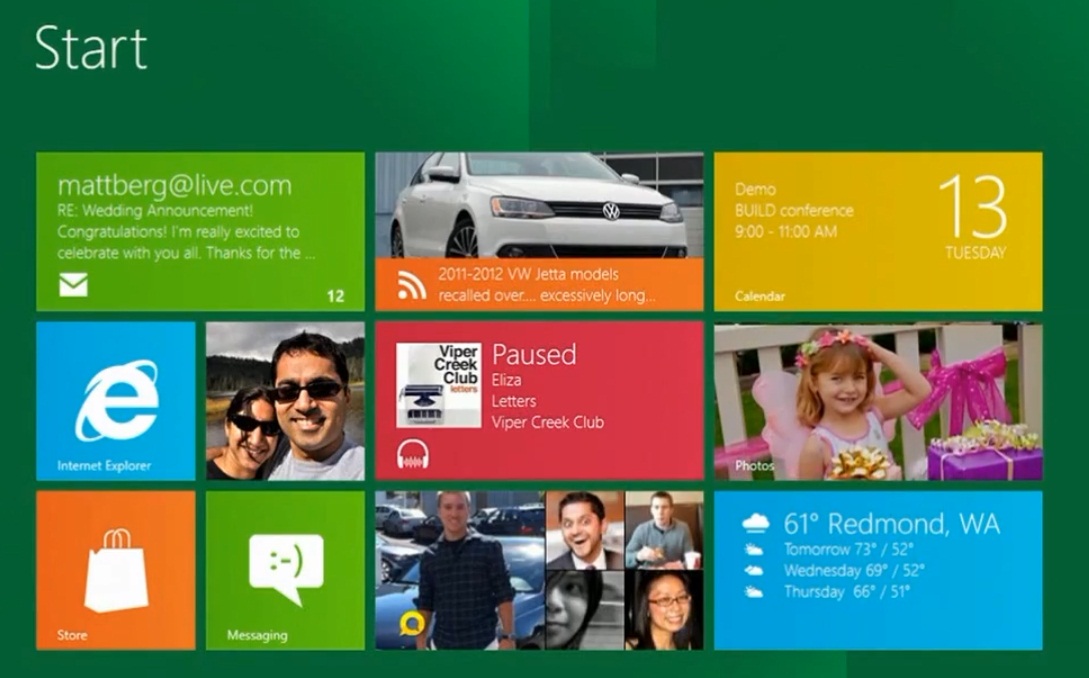This screenshot has height=678, width=1089.
Task: Open the Viper Creek Club album art
Action: [438, 385]
